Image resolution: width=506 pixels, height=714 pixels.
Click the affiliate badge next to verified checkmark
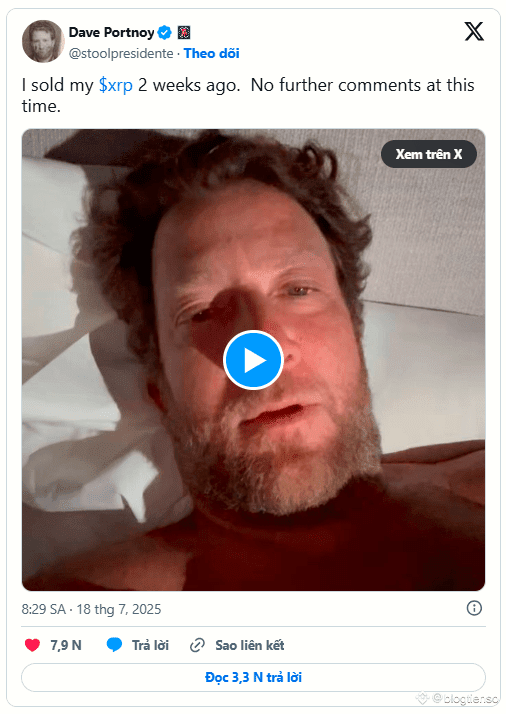(x=184, y=33)
